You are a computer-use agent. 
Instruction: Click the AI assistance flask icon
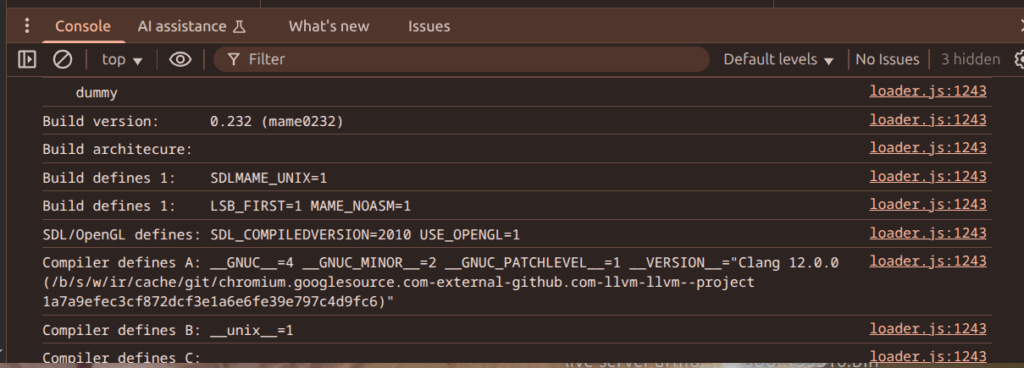point(239,27)
